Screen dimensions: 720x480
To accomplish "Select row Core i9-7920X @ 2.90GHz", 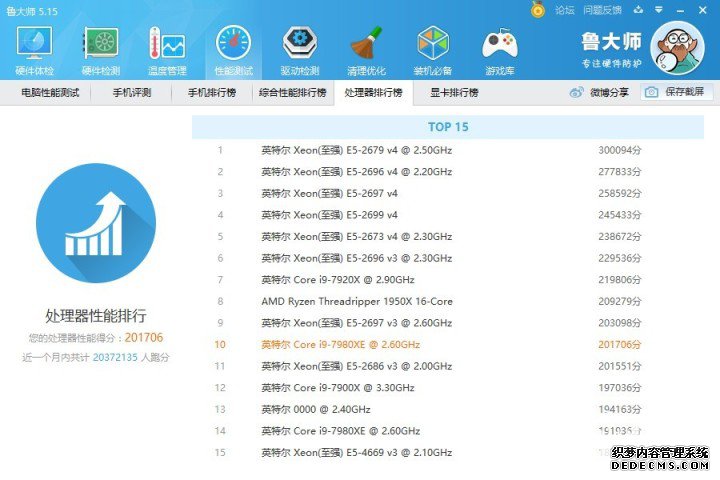I will (x=448, y=280).
